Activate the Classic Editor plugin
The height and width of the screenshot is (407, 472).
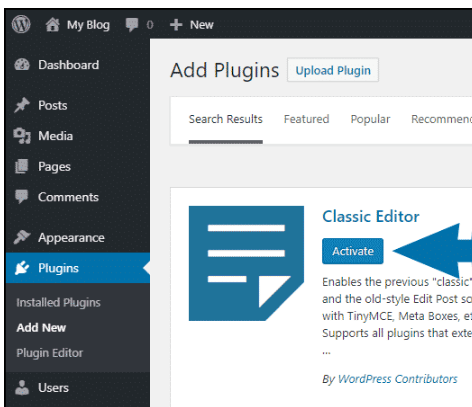click(x=353, y=251)
